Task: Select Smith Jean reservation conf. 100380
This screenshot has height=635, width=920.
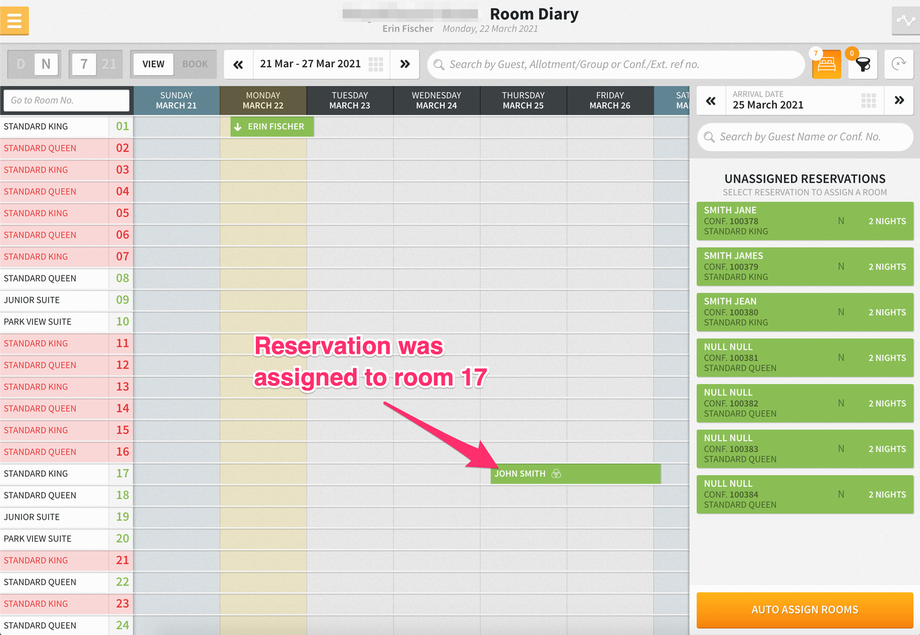Action: [805, 312]
